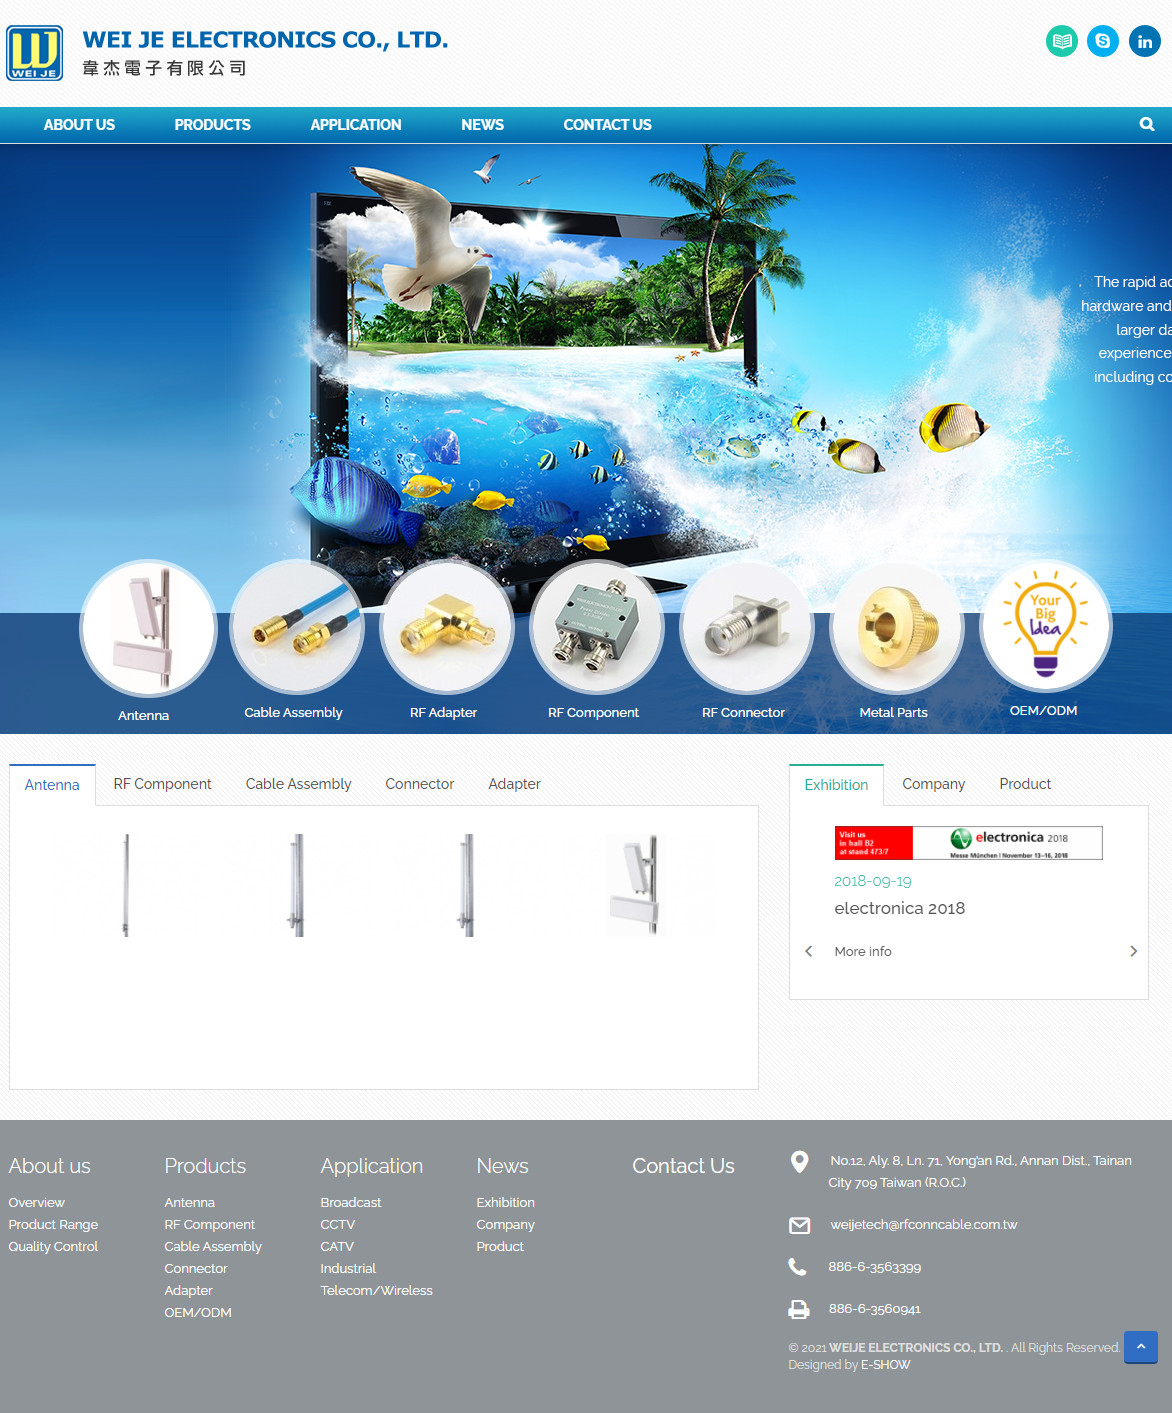This screenshot has height=1413, width=1172.
Task: Open the PRODUCTS menu
Action: point(212,125)
